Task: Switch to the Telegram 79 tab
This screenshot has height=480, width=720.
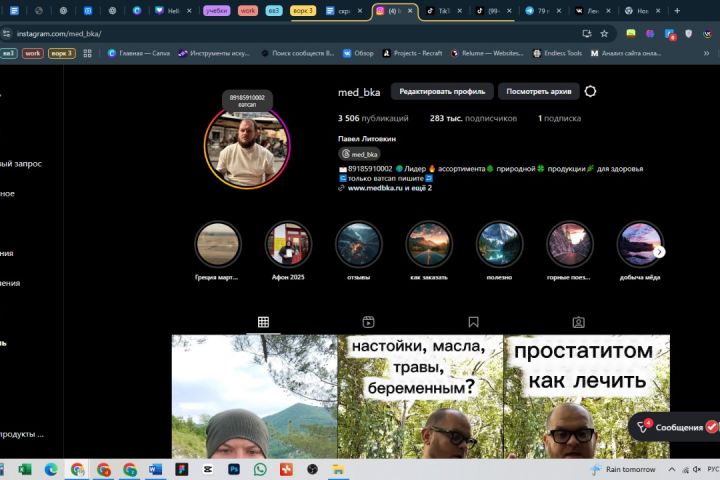Action: click(x=543, y=11)
